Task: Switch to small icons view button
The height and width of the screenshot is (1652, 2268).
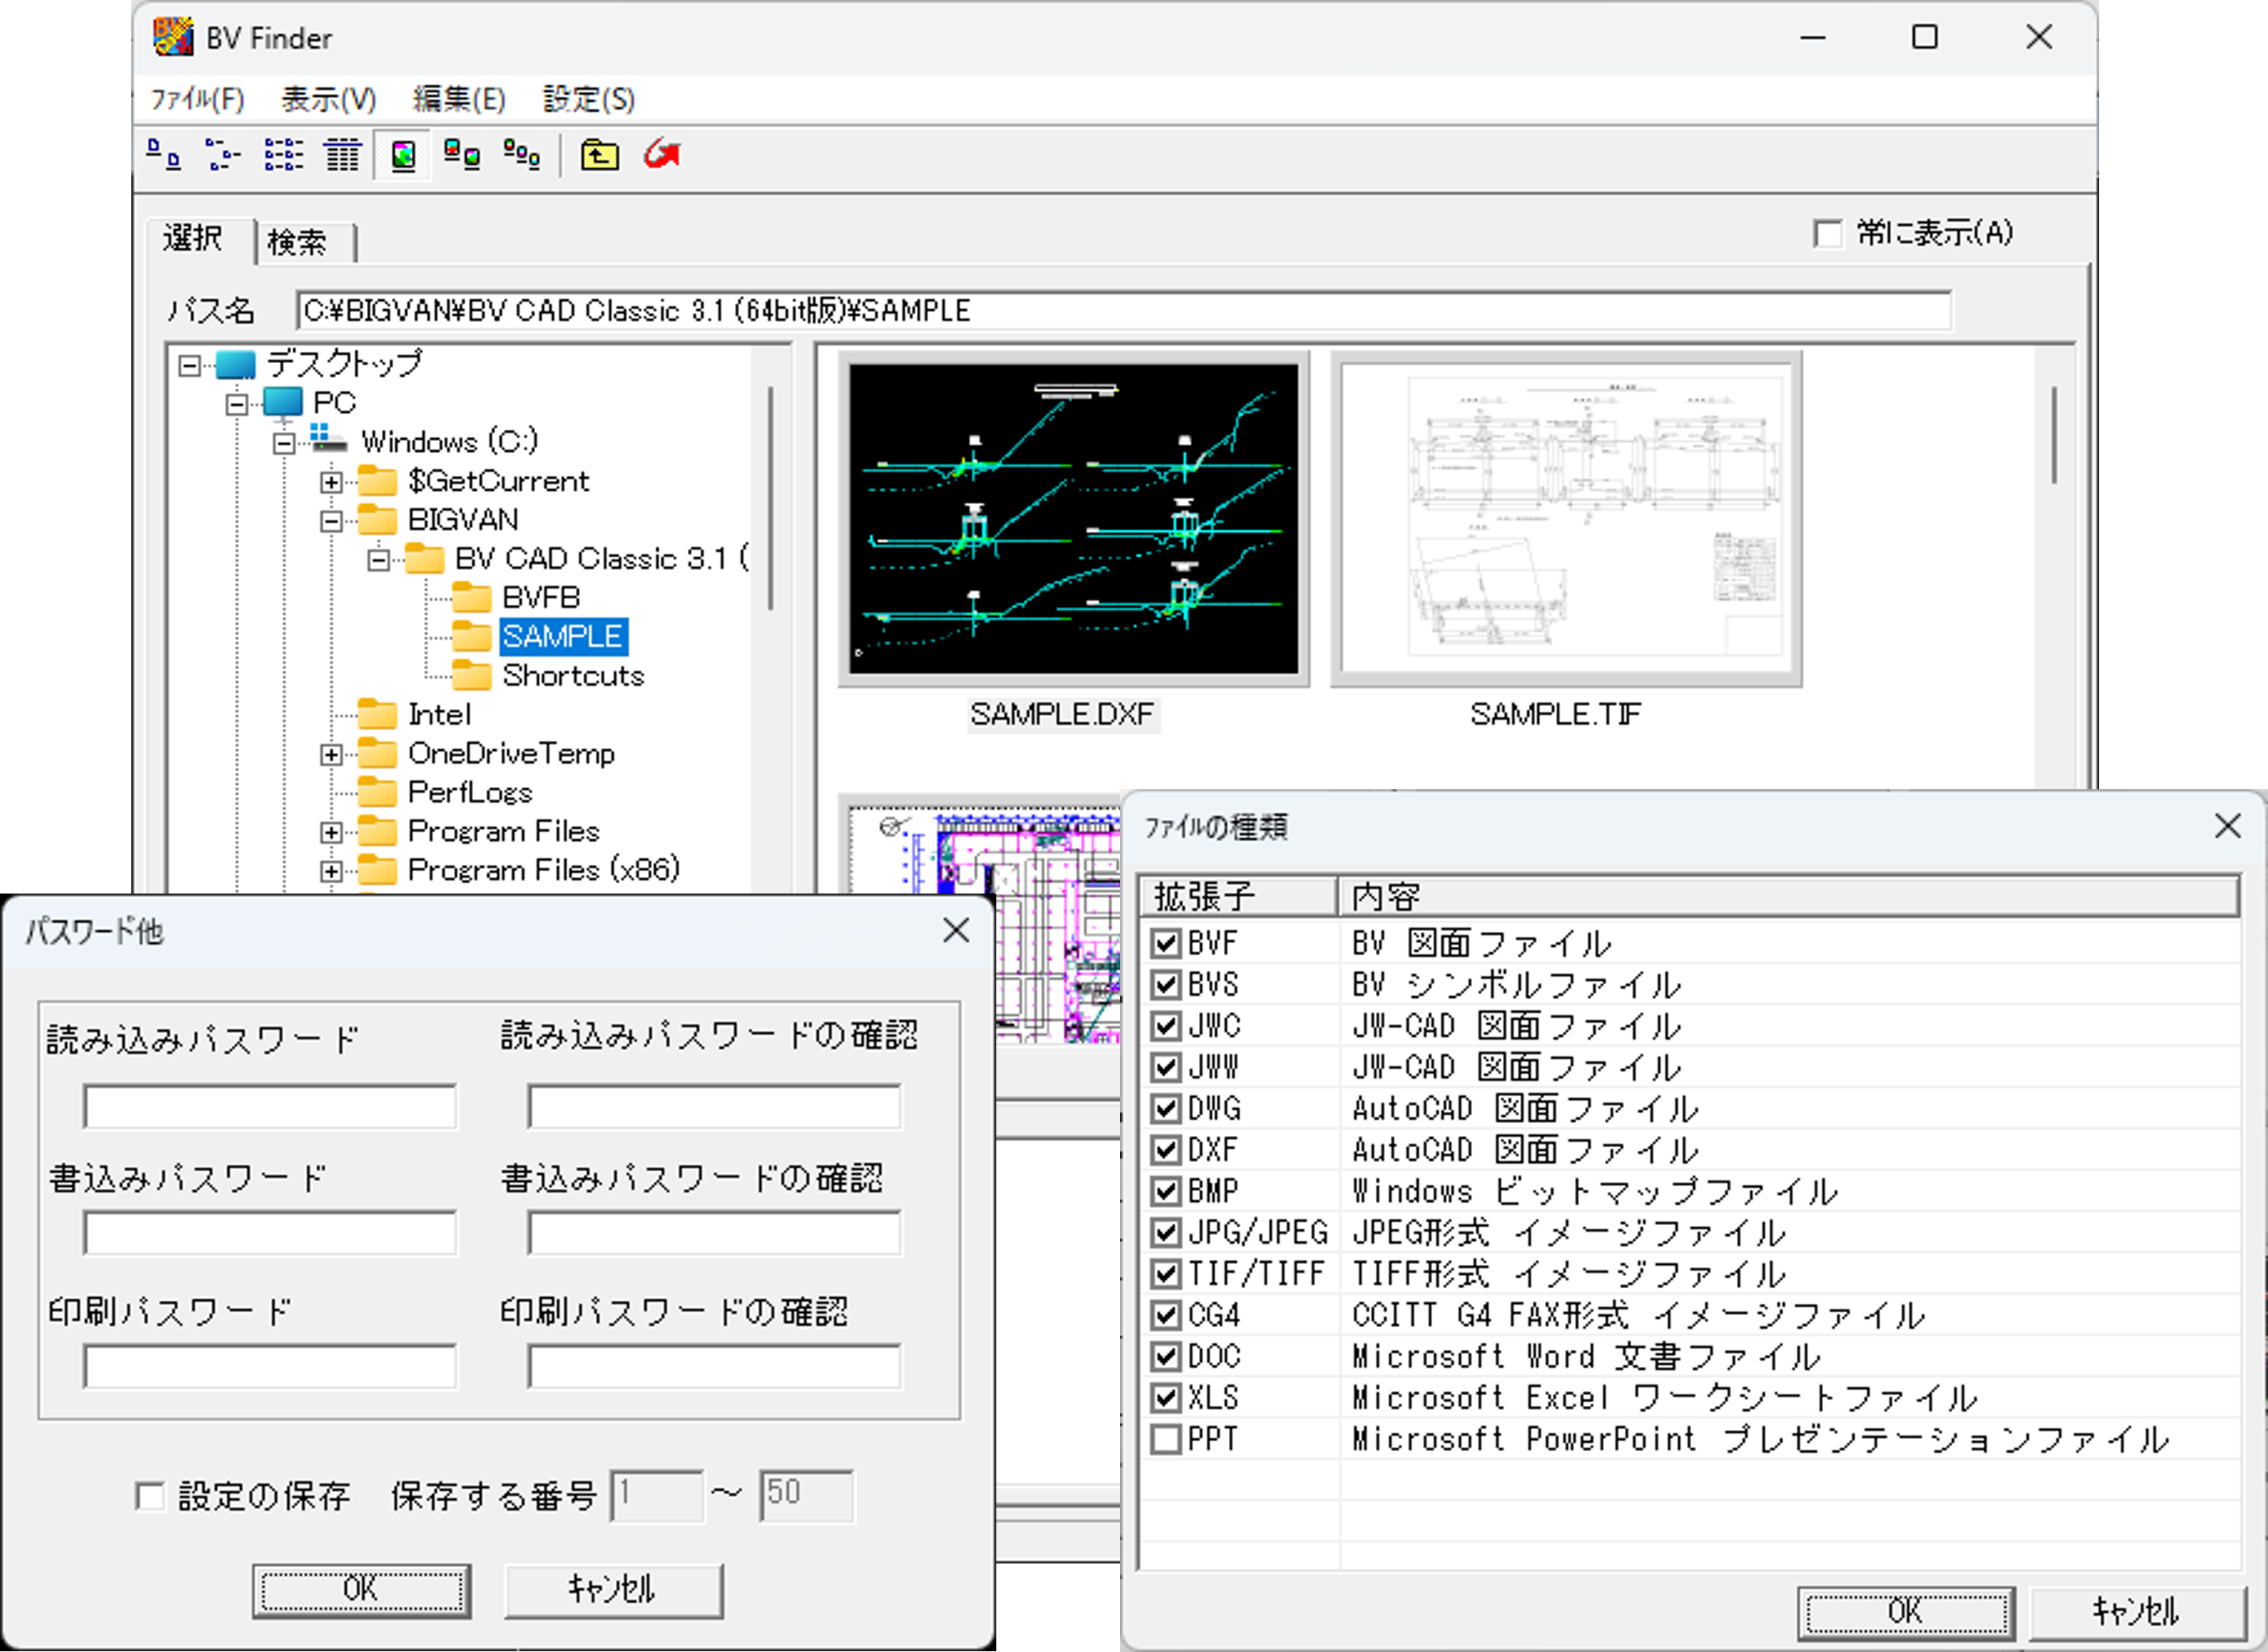Action: pyautogui.click(x=223, y=156)
